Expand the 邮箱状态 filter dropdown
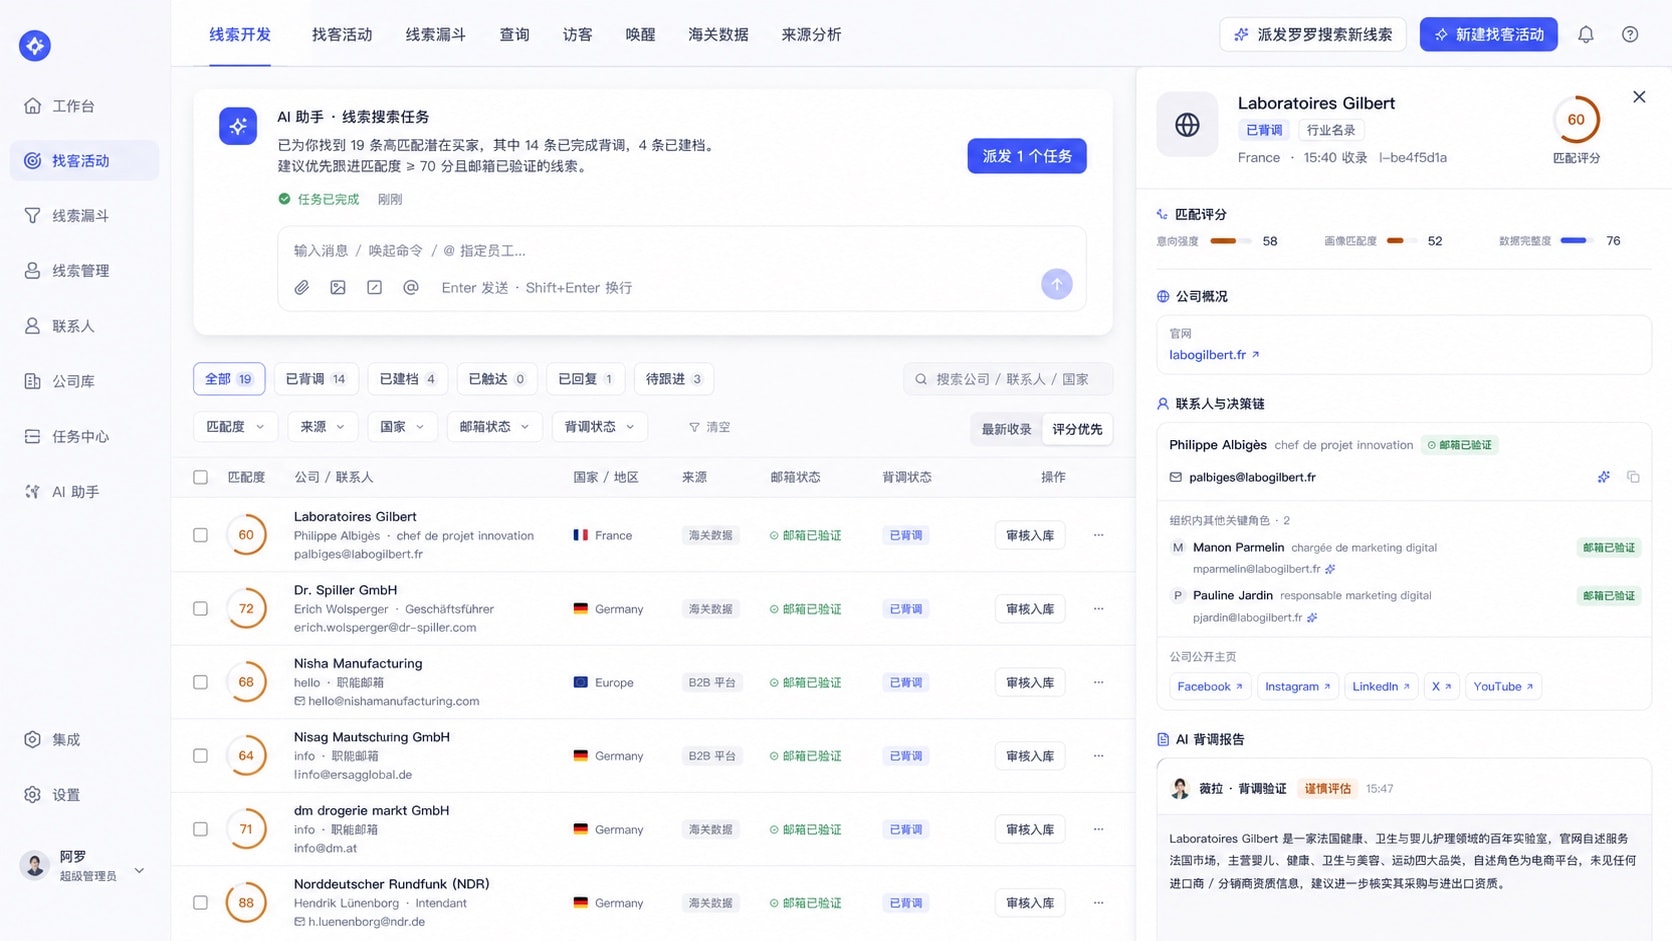Viewport: 1672px width, 941px height. [x=494, y=427]
